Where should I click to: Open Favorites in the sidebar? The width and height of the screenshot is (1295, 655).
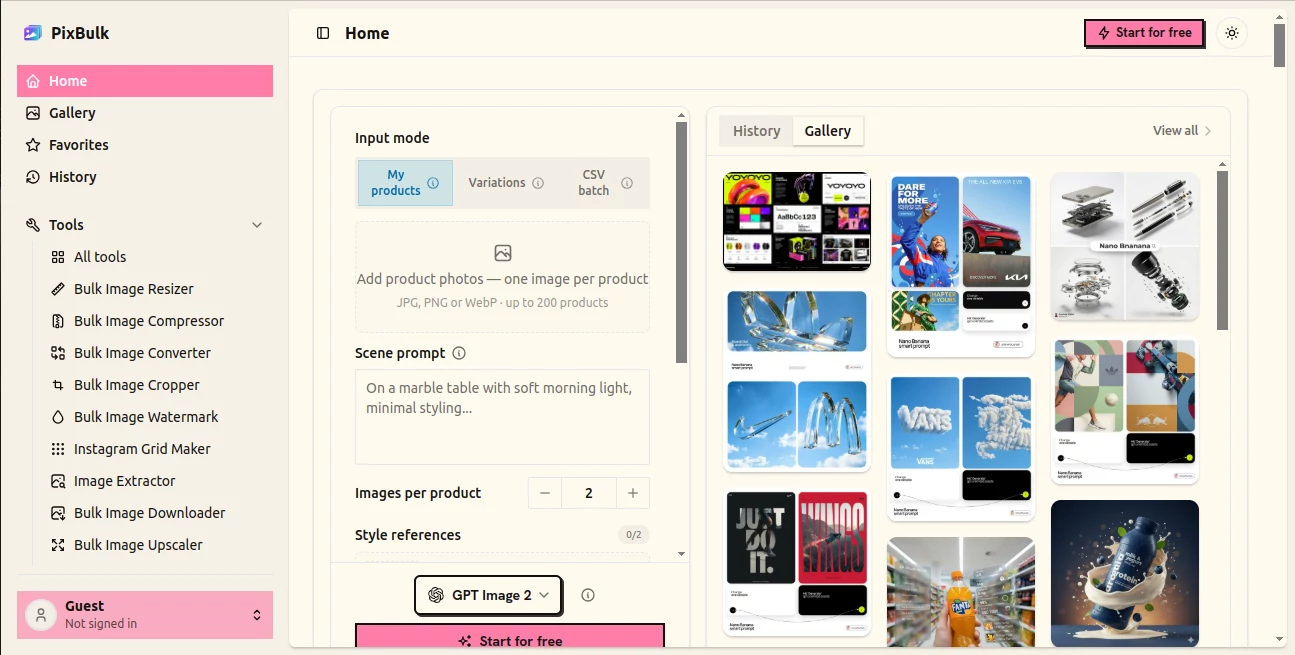pyautogui.click(x=145, y=145)
